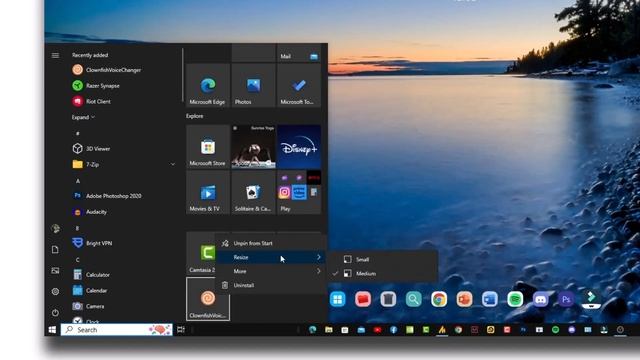Screen dimensions: 640x360
Task: Open Photoshop in the desktop dock
Action: tap(566, 299)
